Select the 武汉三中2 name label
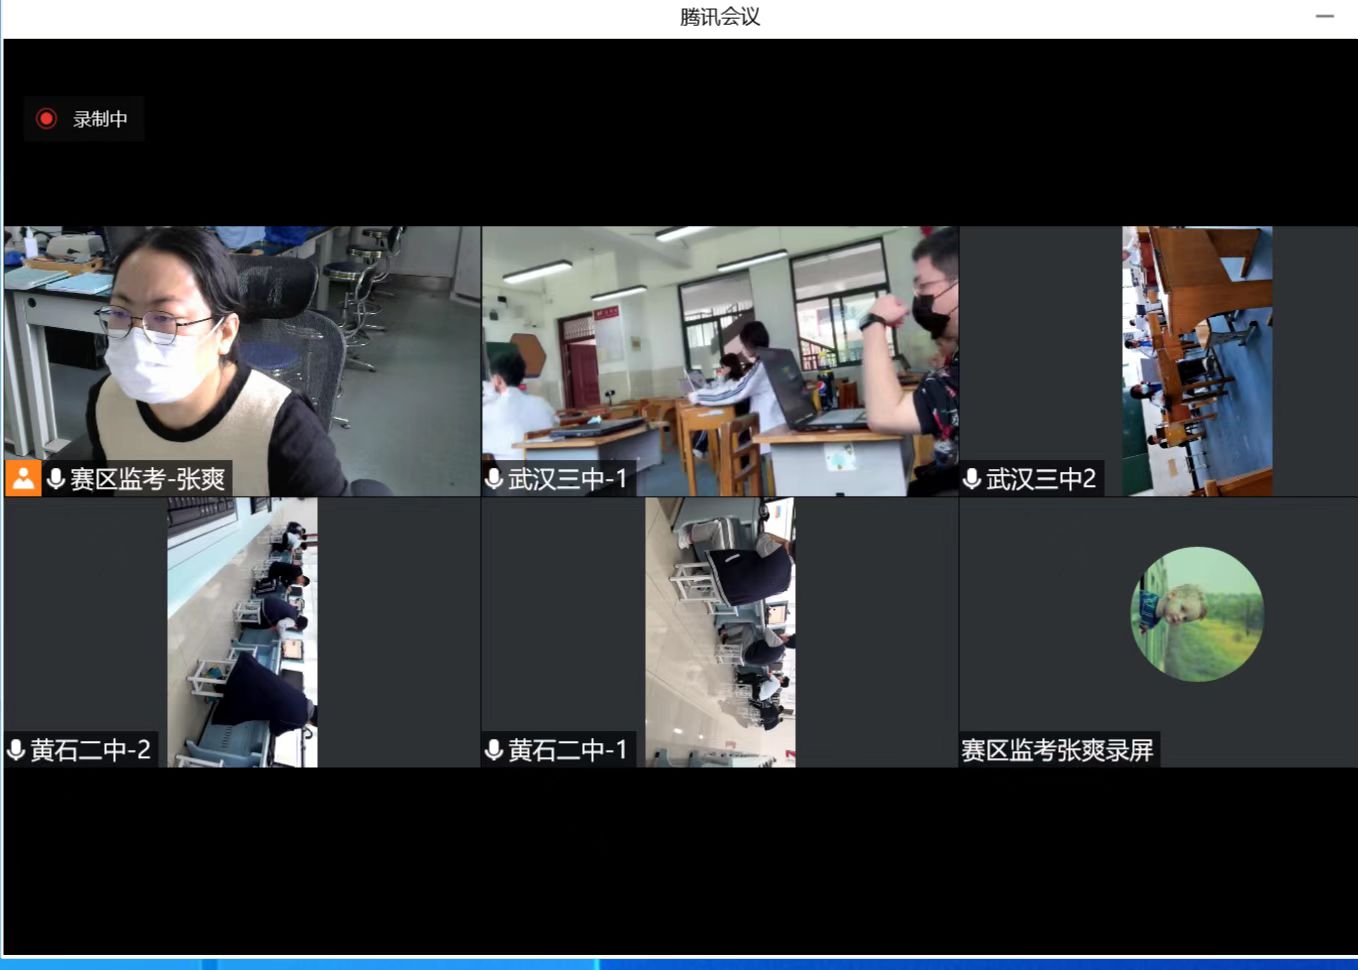The height and width of the screenshot is (970, 1358). 1041,479
